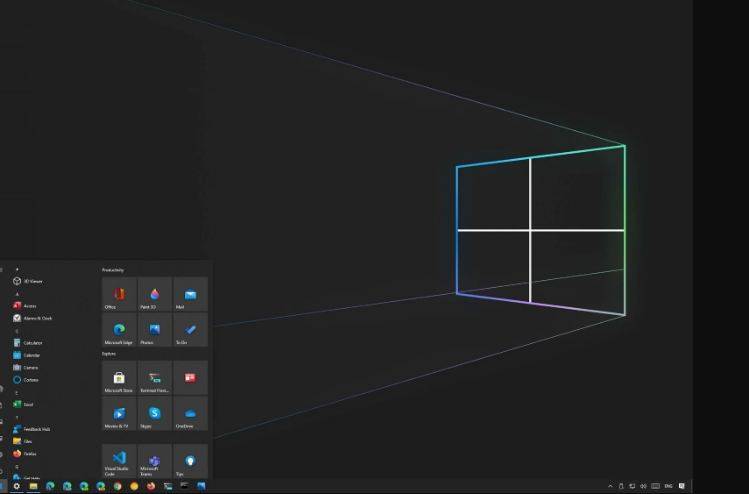The width and height of the screenshot is (749, 494).
Task: Click the # header in app list
Action: (x=17, y=269)
